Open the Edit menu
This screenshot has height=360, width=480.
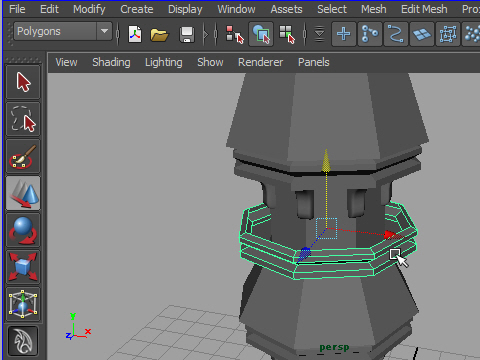pyautogui.click(x=49, y=9)
